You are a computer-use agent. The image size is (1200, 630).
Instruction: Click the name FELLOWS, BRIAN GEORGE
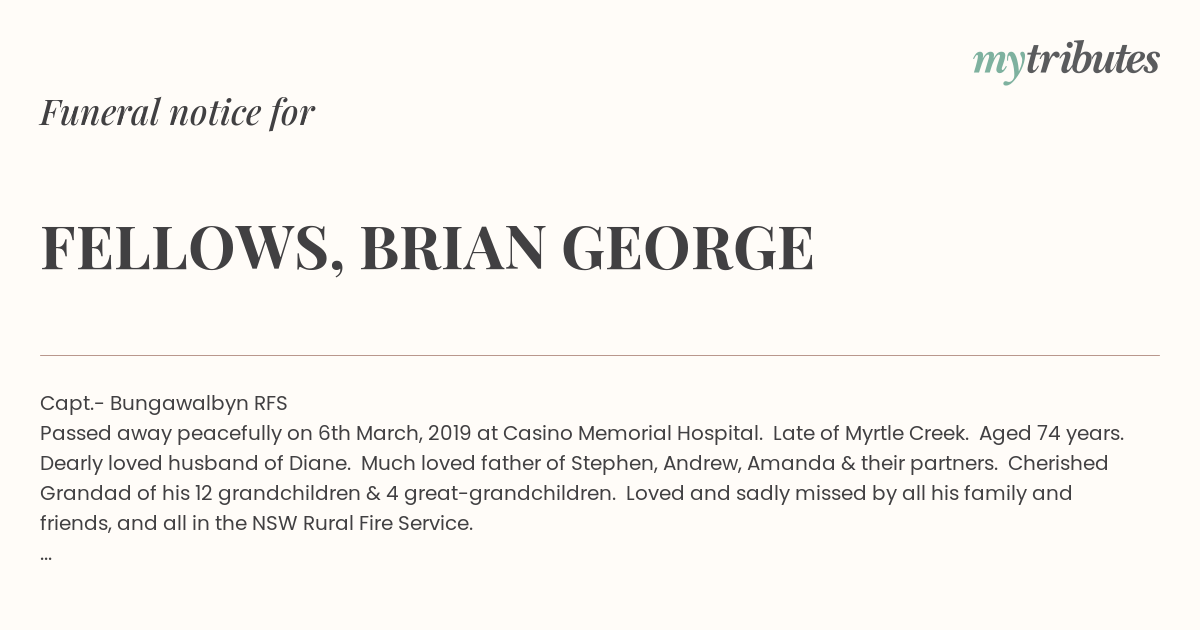[427, 248]
